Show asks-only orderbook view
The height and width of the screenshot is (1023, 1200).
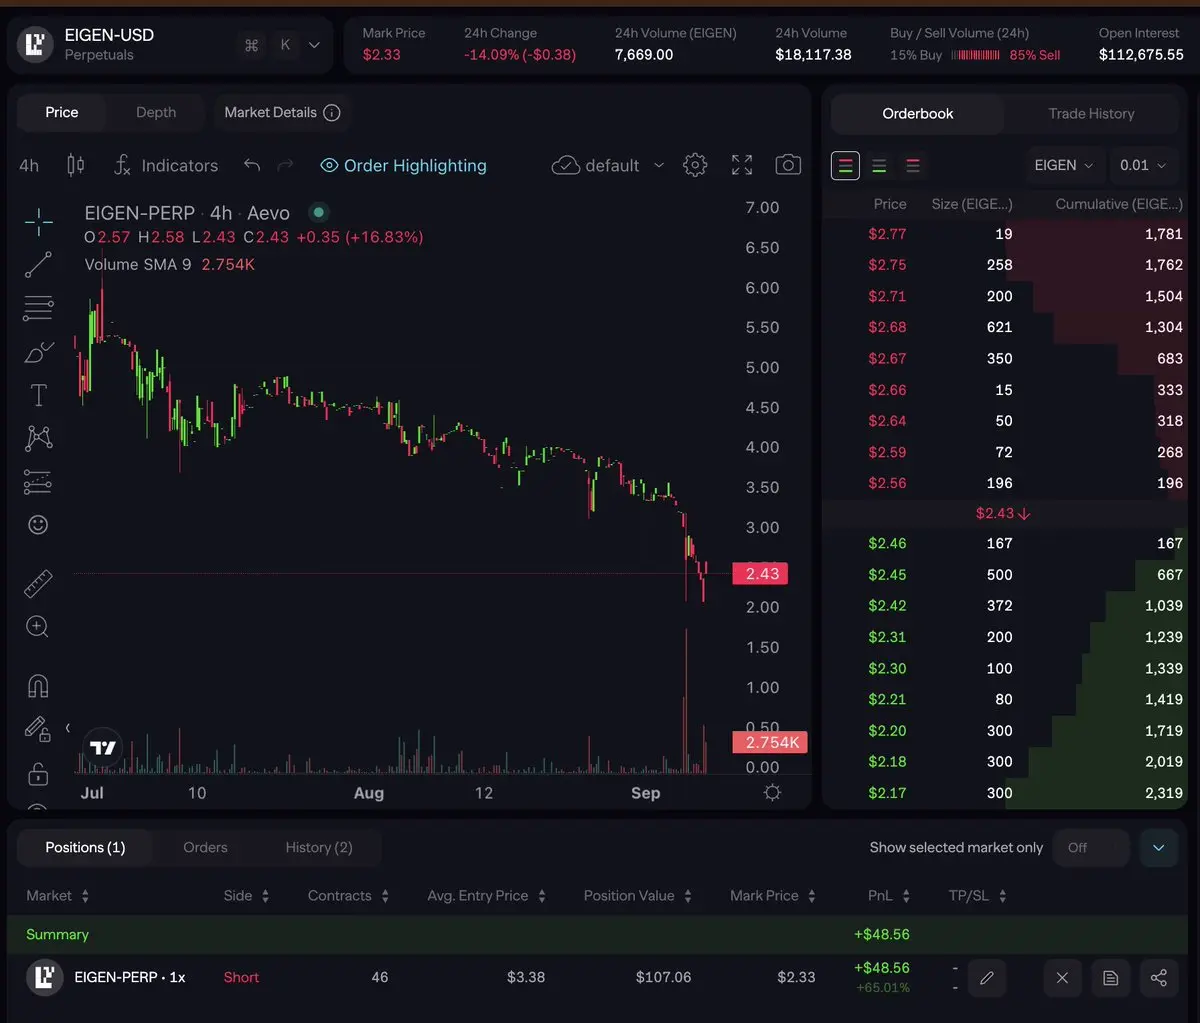912,165
